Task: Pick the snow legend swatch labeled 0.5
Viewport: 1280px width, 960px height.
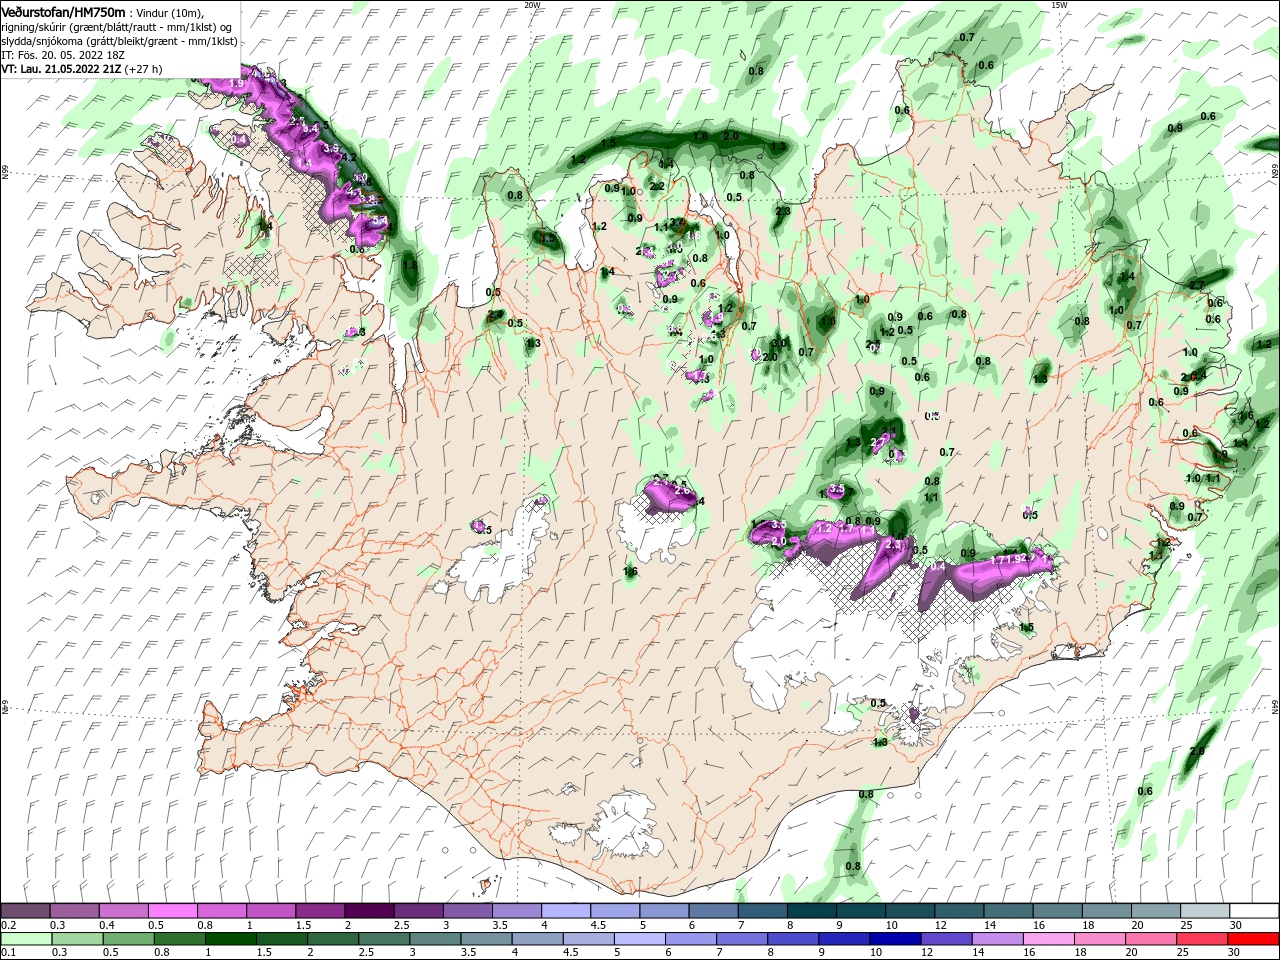Action: click(172, 911)
